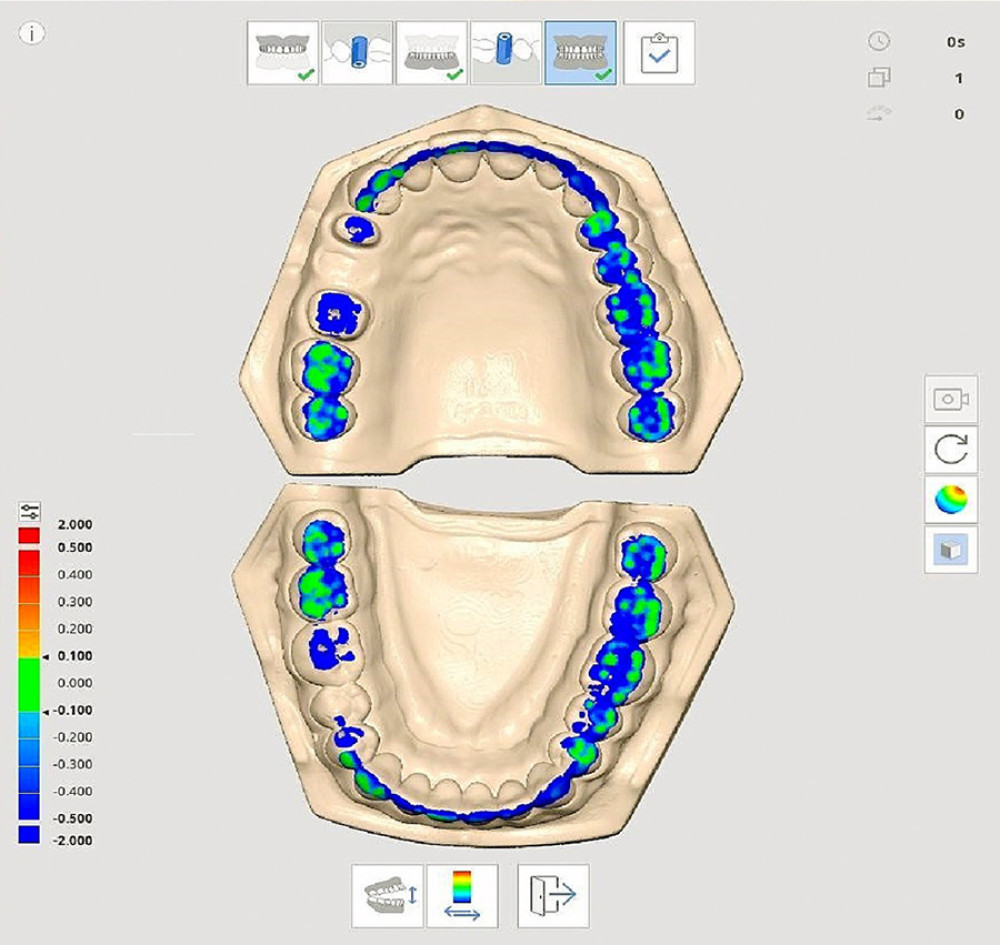Reset the model view rotation
1000x945 pixels.
click(949, 449)
